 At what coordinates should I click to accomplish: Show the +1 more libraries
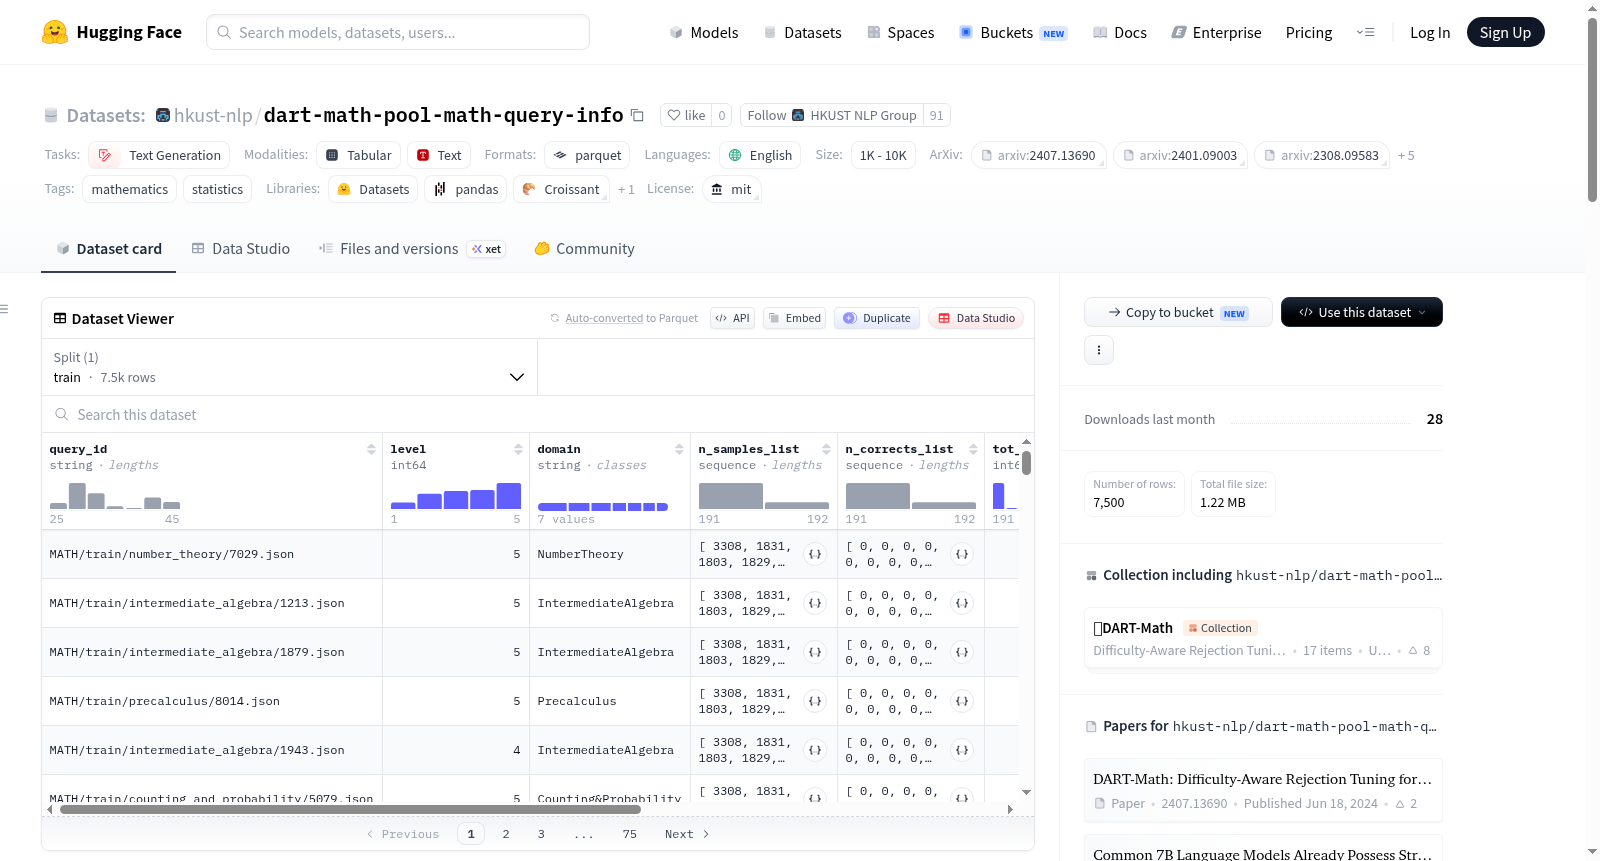pyautogui.click(x=626, y=189)
